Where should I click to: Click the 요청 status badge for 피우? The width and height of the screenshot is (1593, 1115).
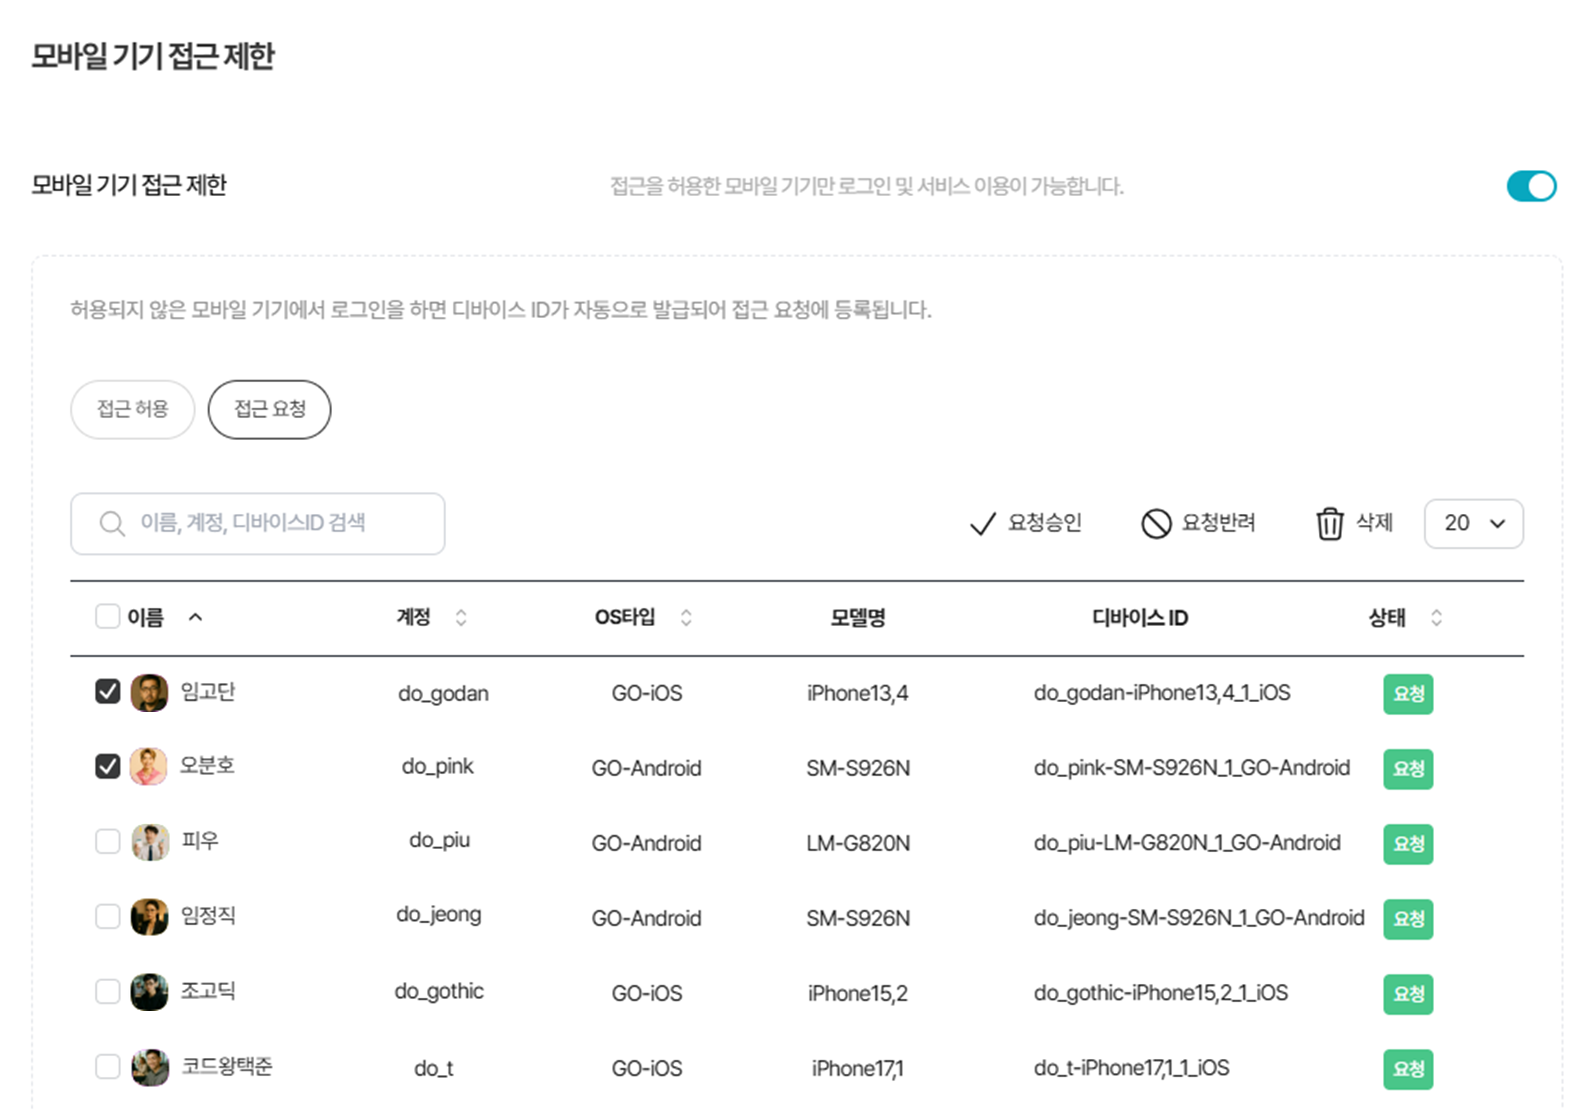point(1407,844)
